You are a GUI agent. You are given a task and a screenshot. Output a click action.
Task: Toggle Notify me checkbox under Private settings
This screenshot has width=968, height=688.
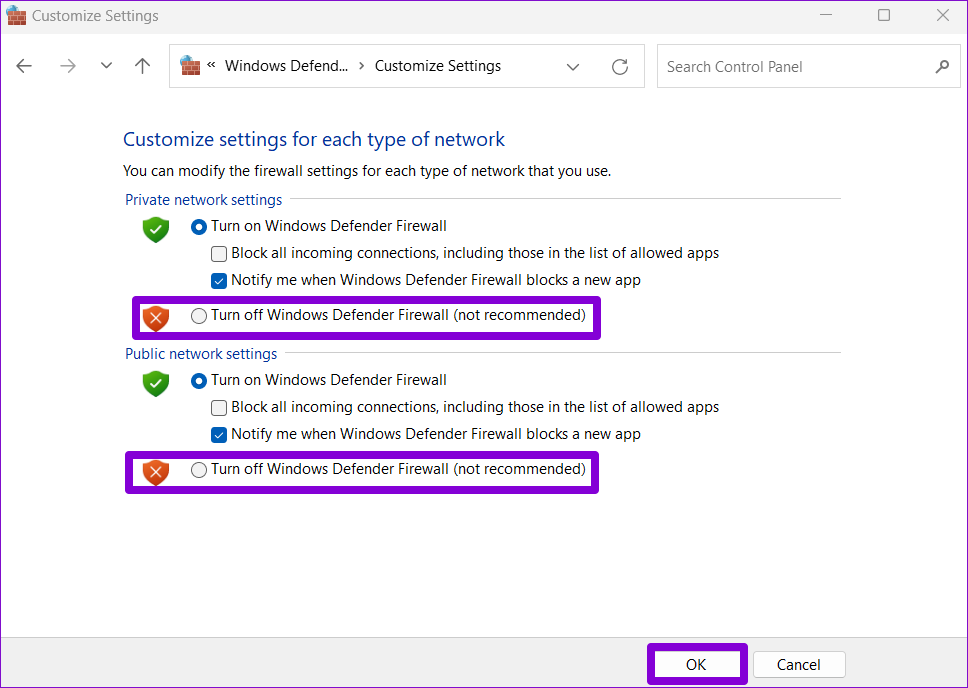[219, 281]
